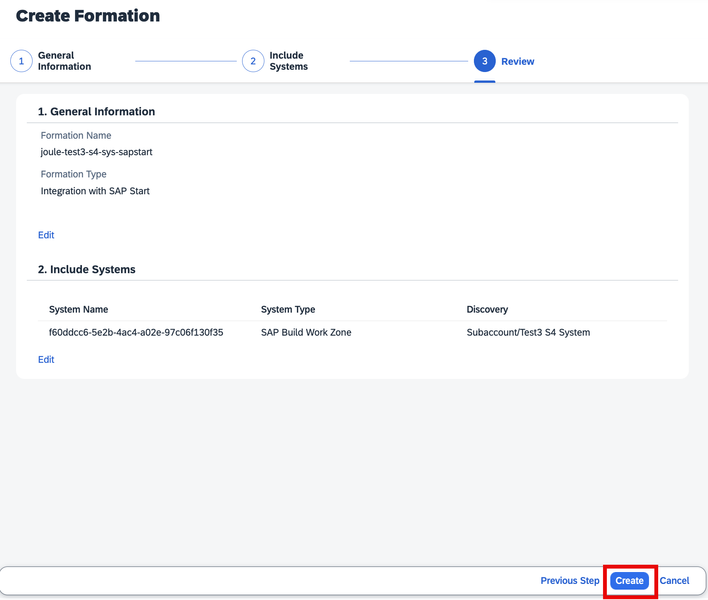This screenshot has height=600, width=708.
Task: Edit the General Information section
Action: coord(46,235)
